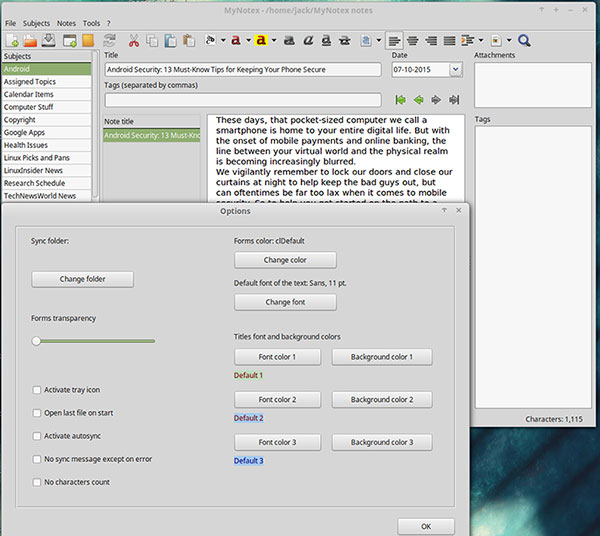The width and height of the screenshot is (600, 536).
Task: Select the note 'Android Security: 13 Must-Kn'
Action: [152, 135]
